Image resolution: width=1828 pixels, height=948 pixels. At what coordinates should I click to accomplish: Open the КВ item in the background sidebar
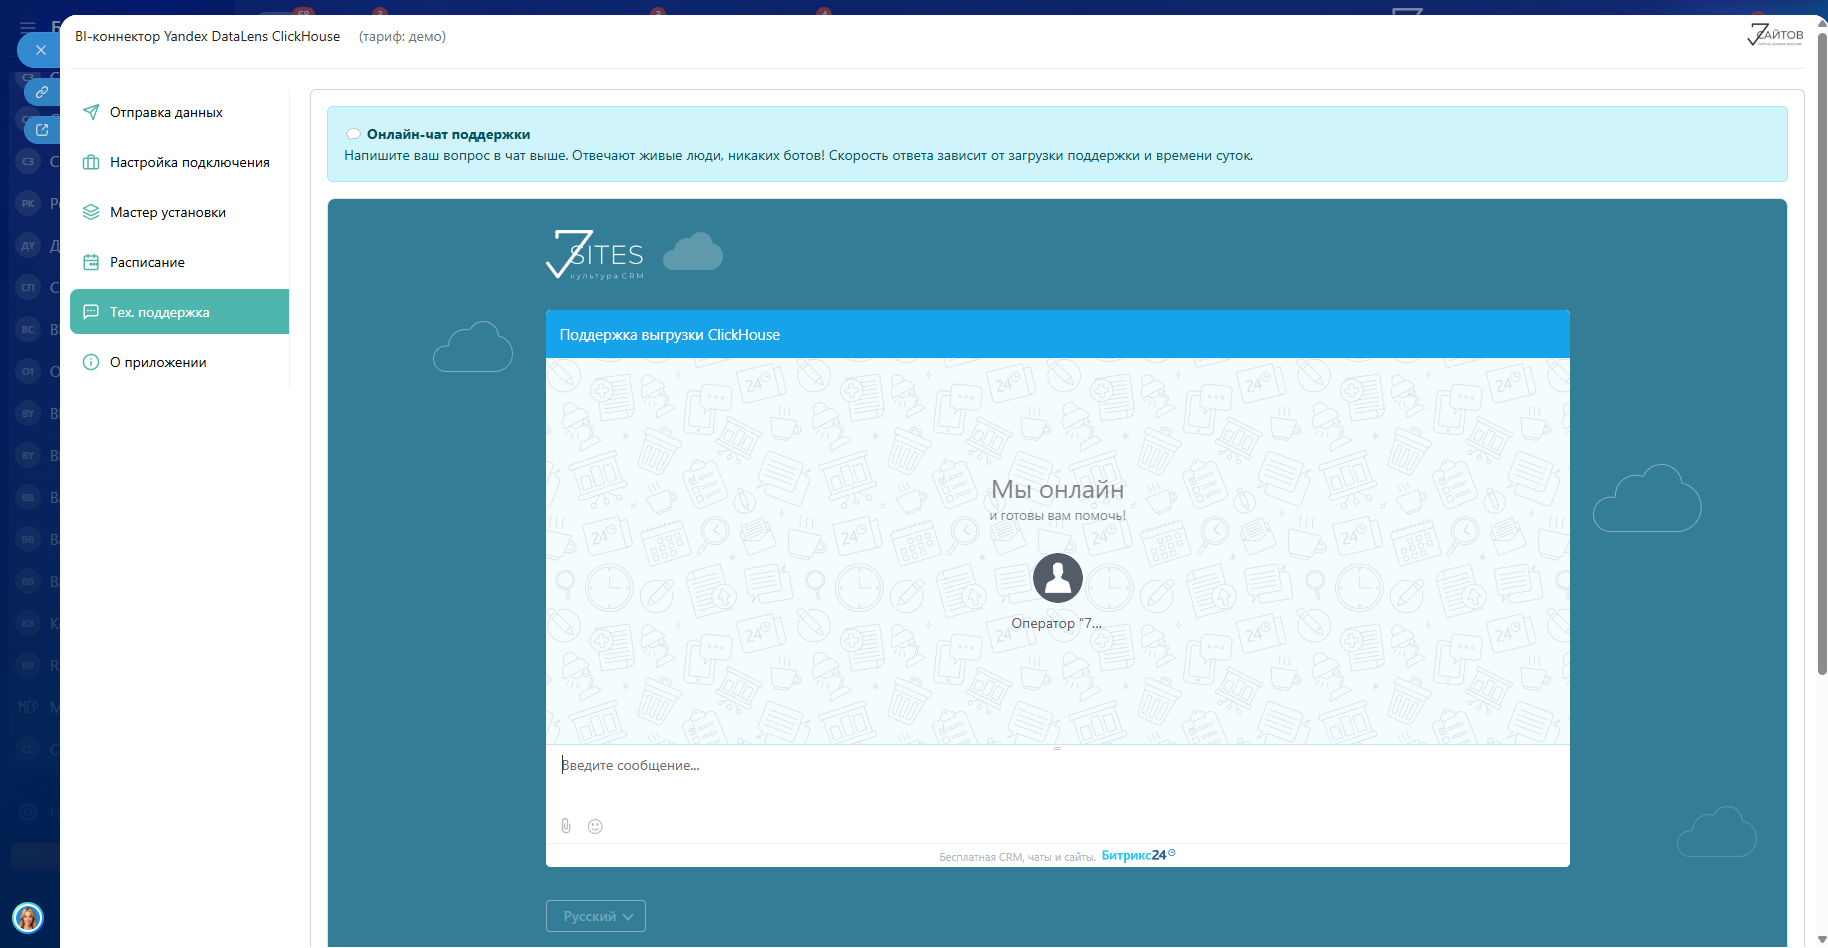pyautogui.click(x=28, y=624)
